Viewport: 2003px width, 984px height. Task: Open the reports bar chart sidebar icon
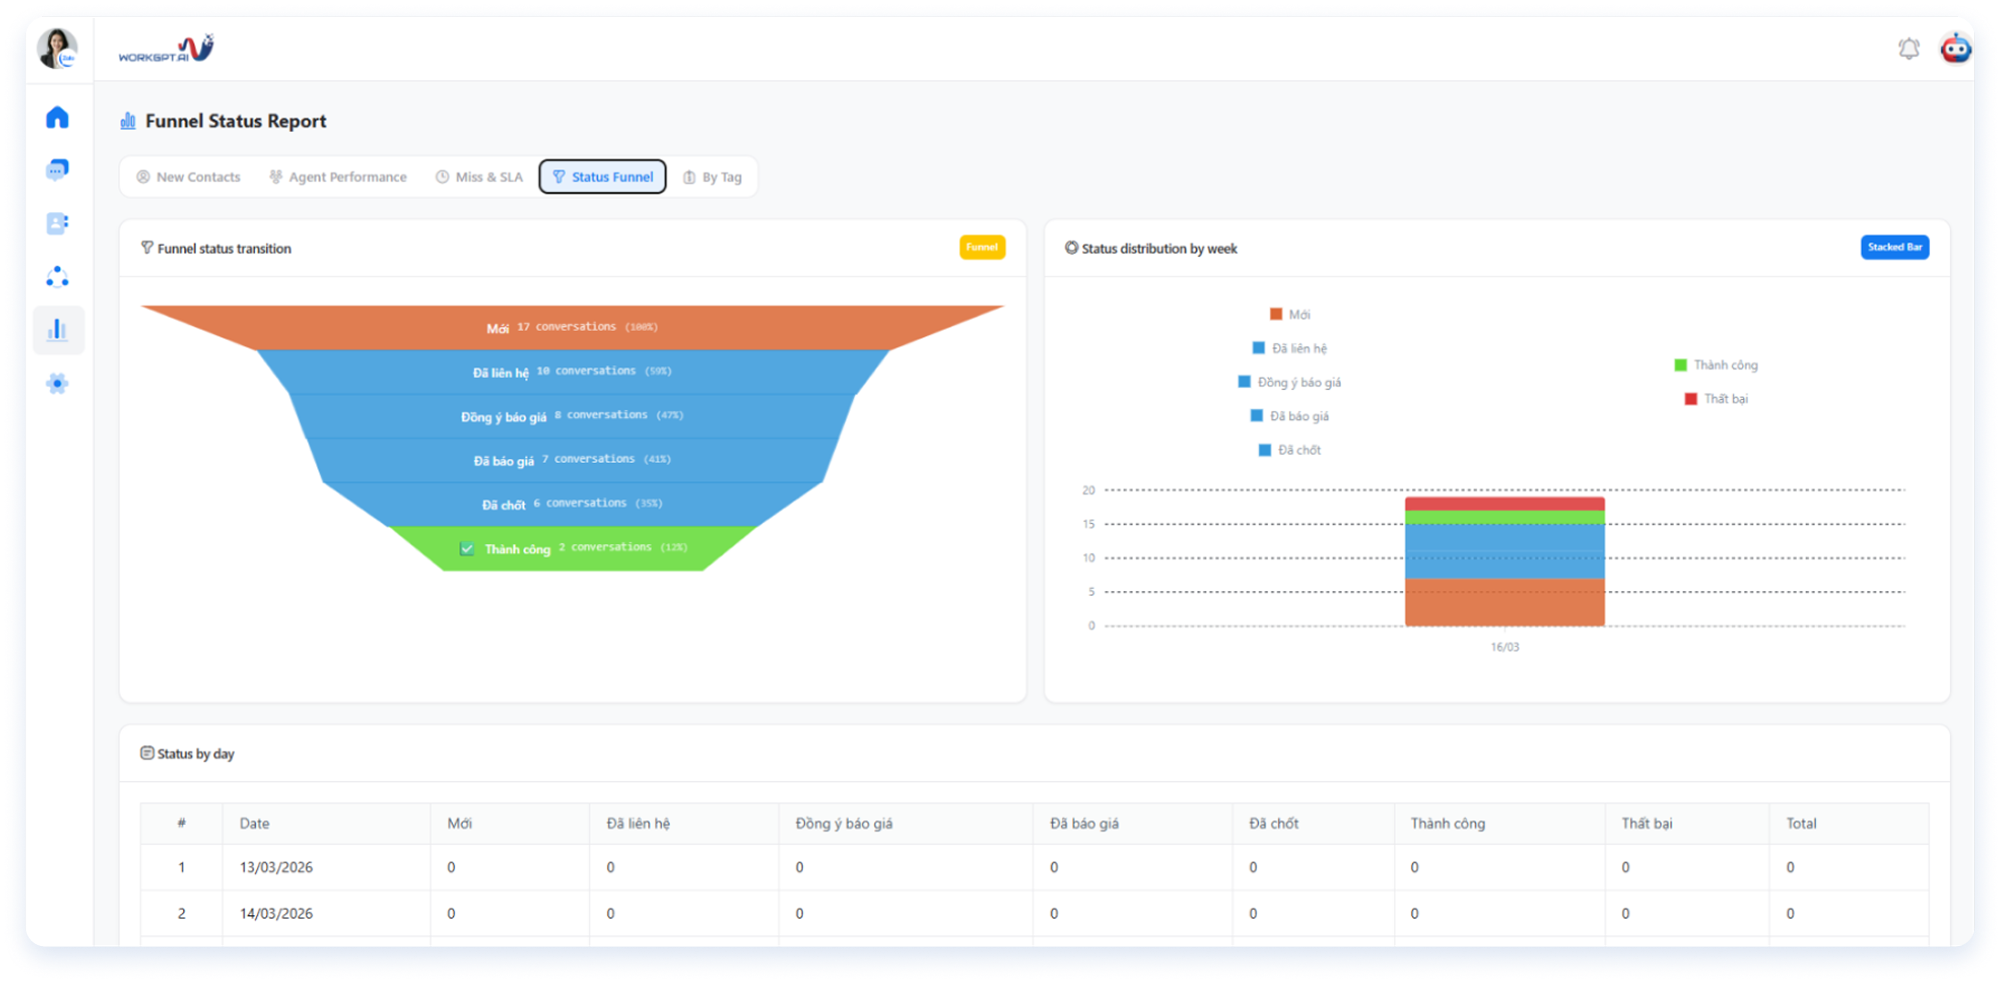point(57,330)
